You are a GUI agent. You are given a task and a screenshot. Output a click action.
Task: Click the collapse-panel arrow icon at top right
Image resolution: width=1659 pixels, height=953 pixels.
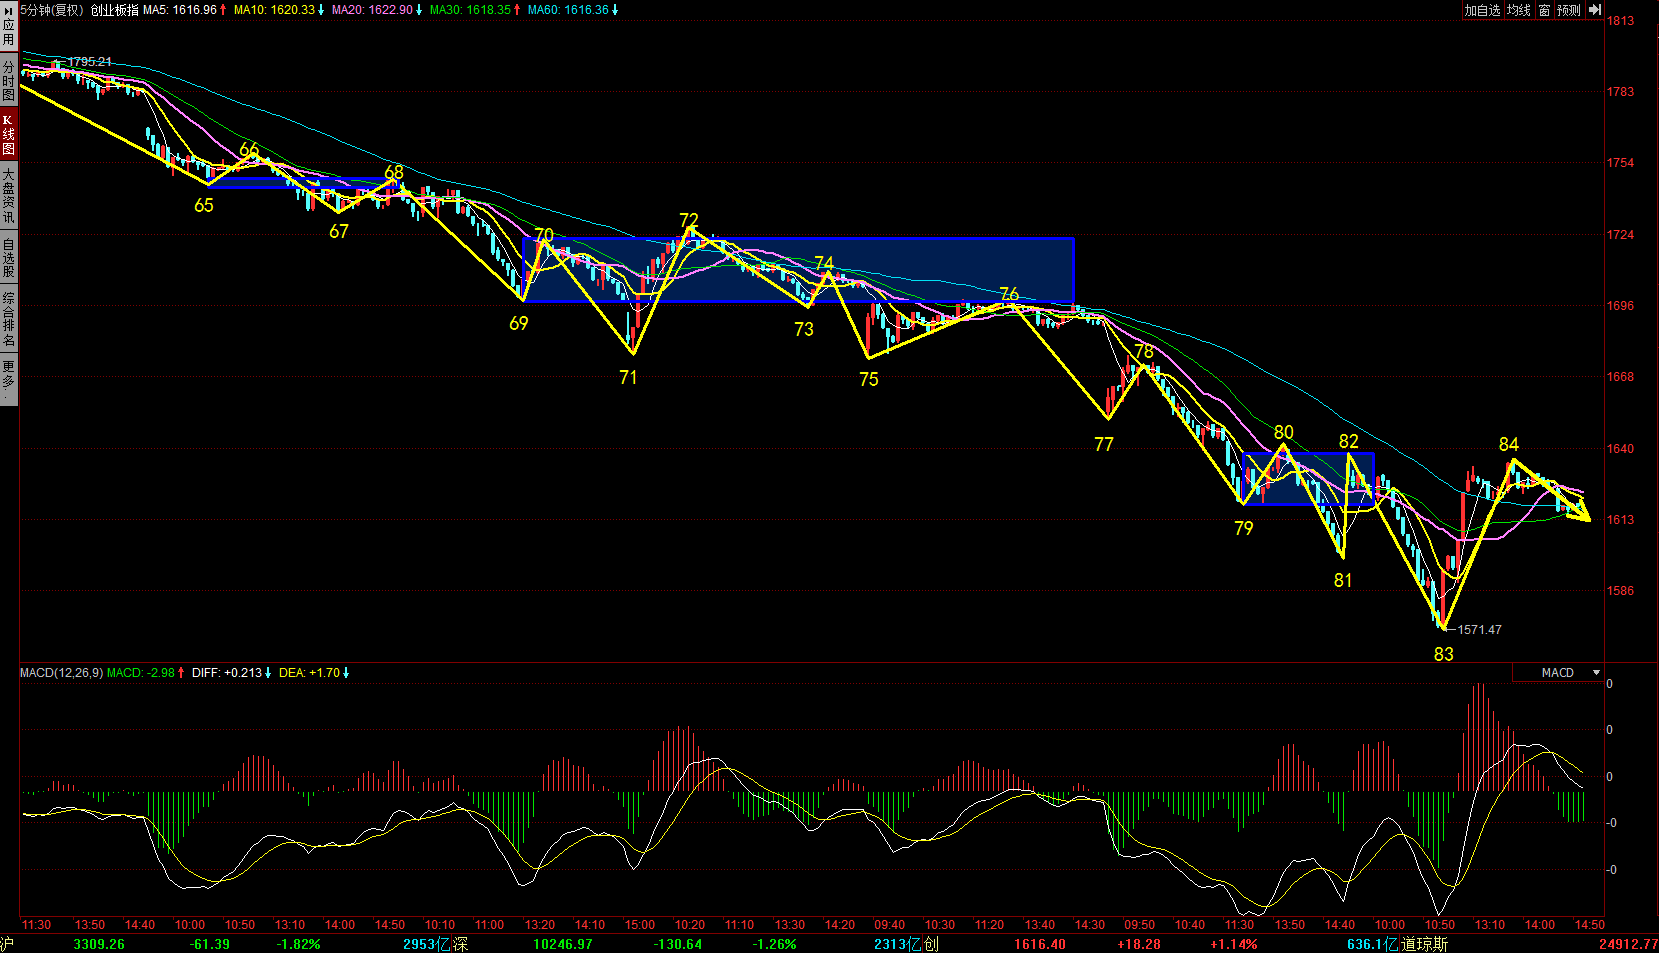point(1594,10)
